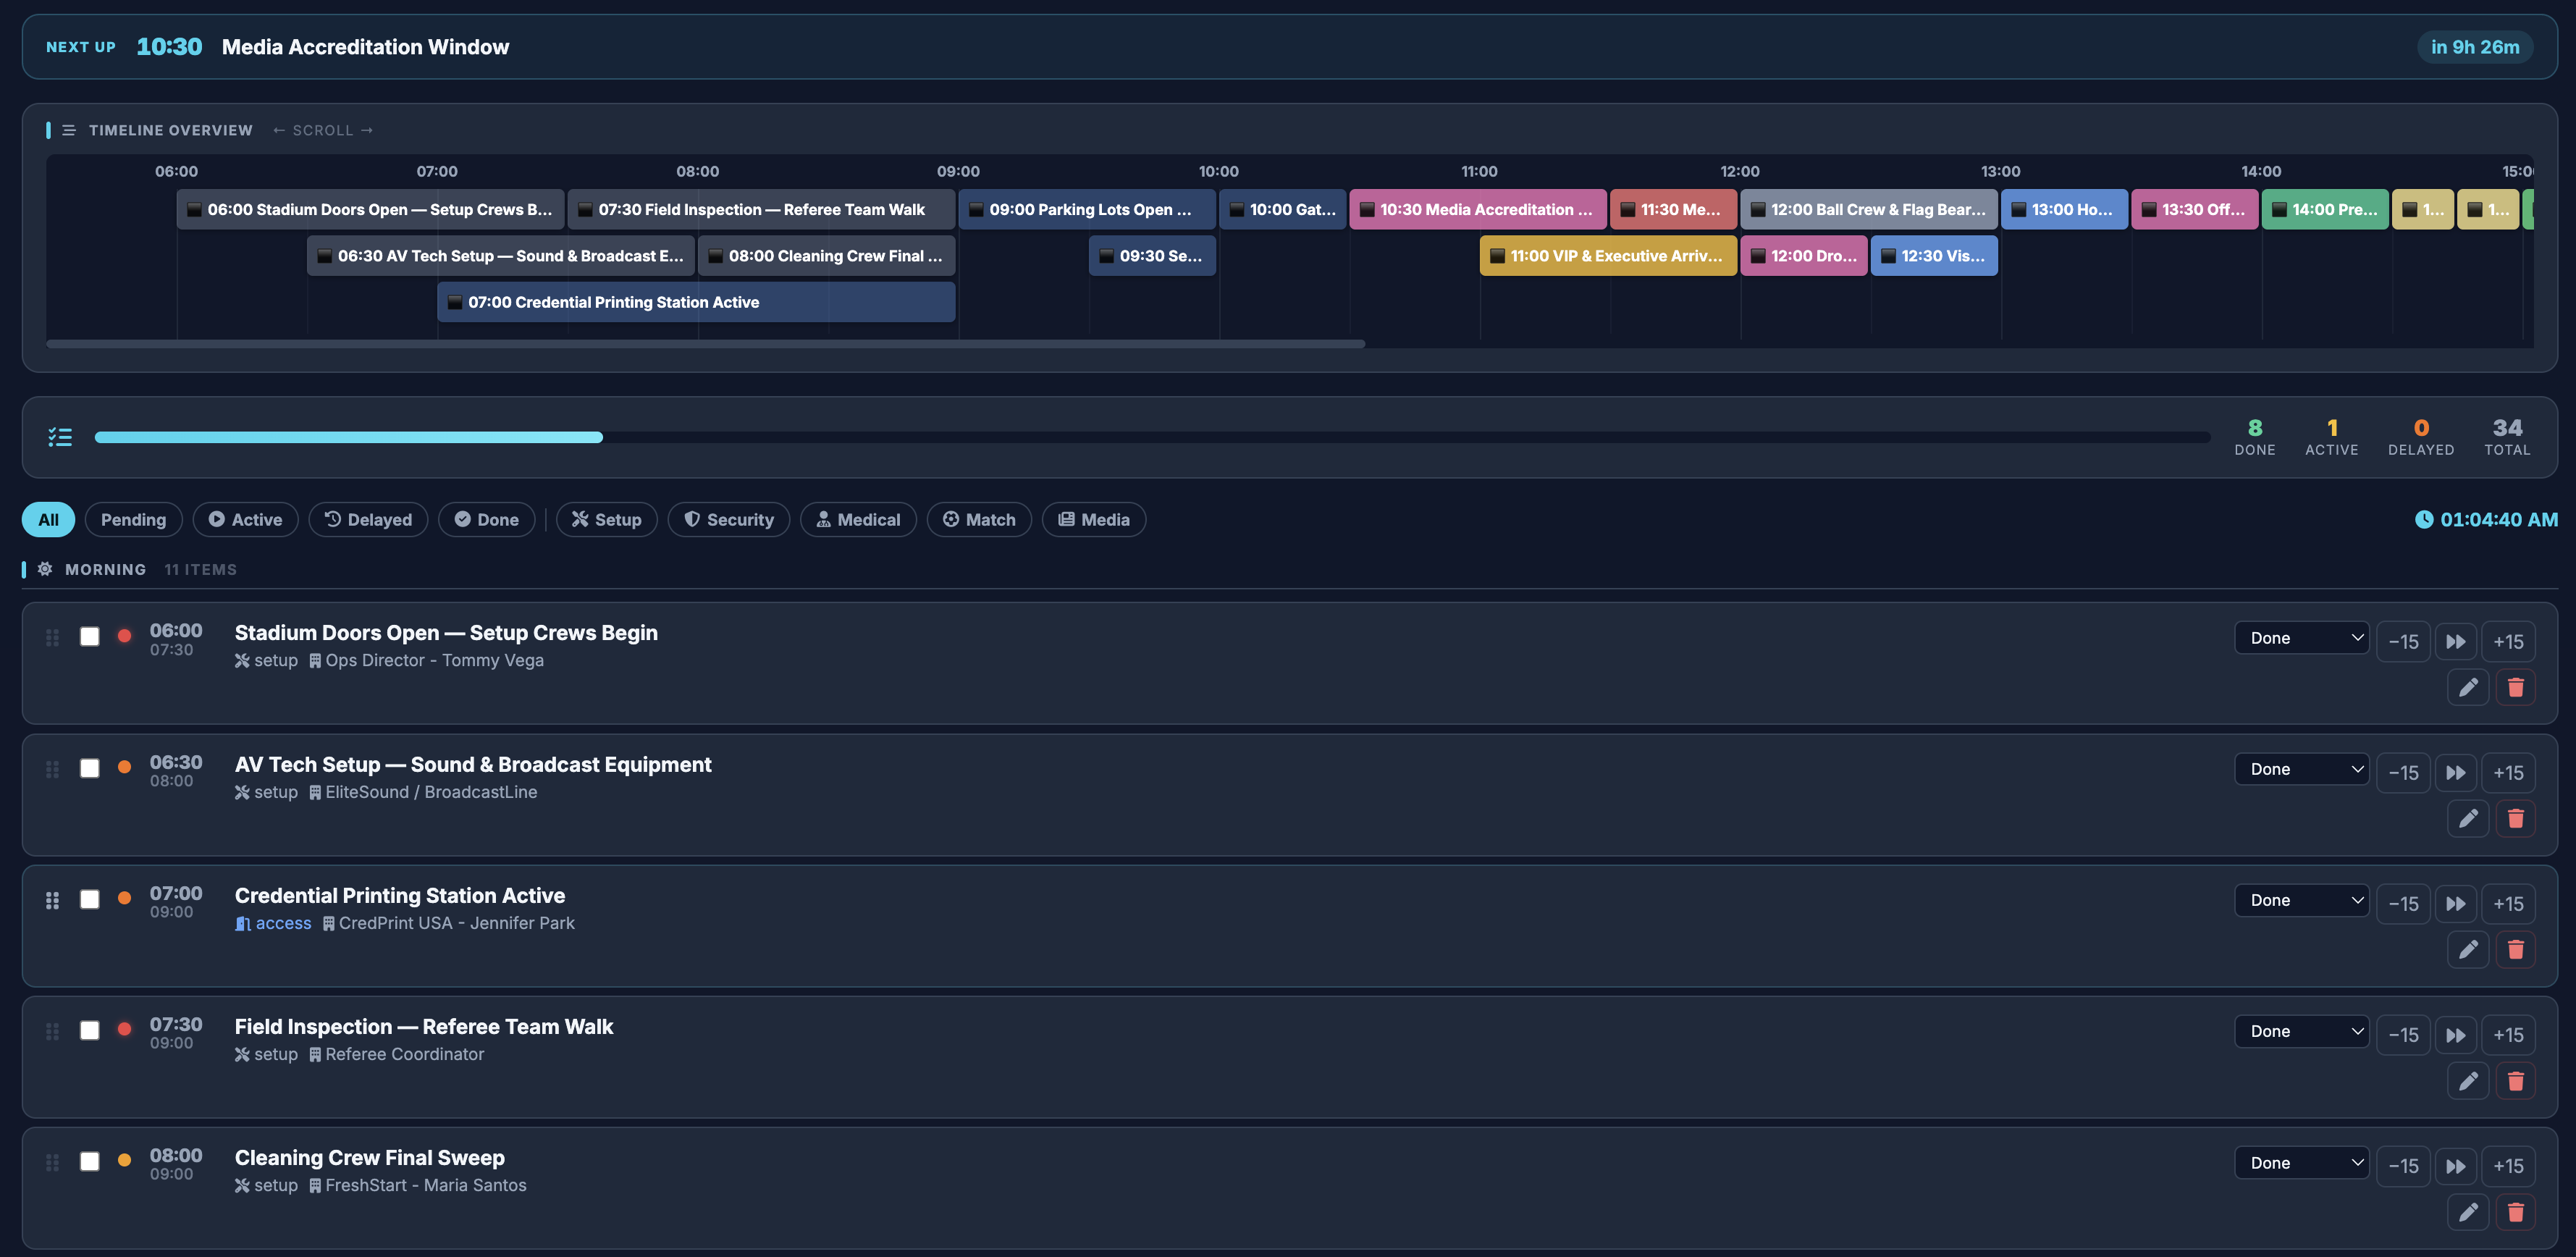Screen dimensions: 2576x1257
Task: Show only Delayed items
Action: coord(368,519)
